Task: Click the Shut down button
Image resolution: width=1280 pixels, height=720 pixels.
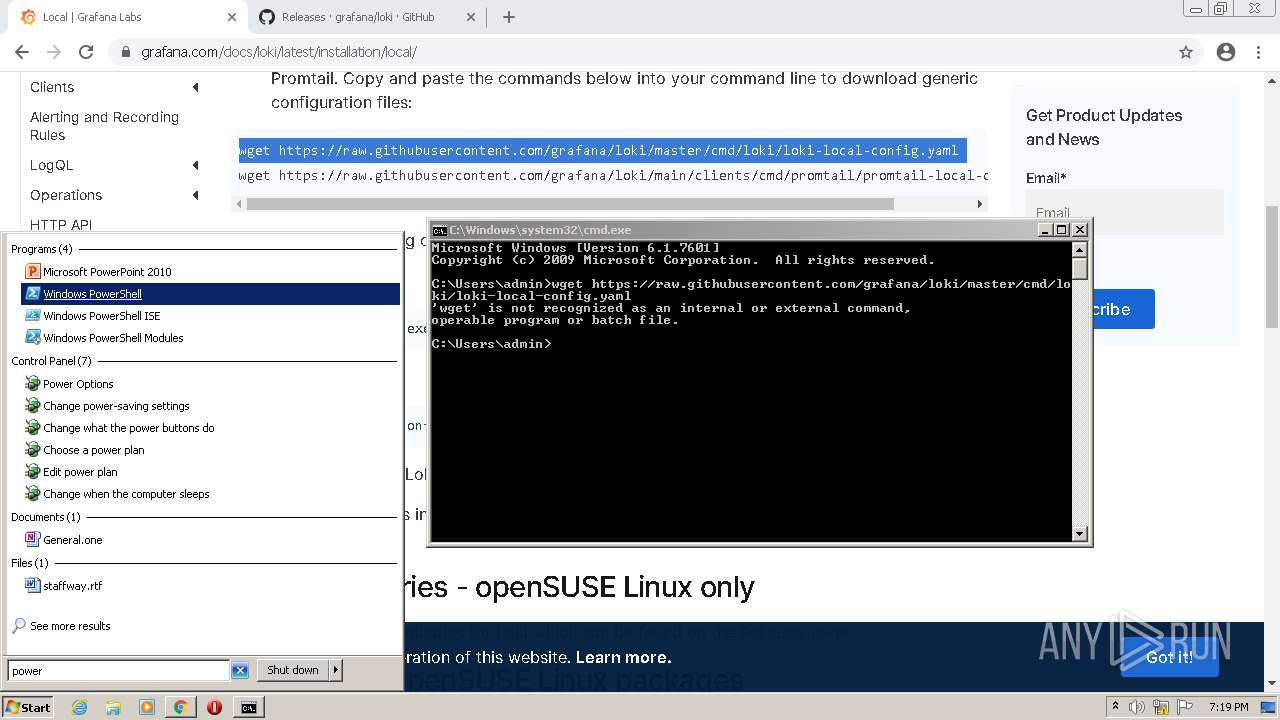Action: tap(293, 670)
